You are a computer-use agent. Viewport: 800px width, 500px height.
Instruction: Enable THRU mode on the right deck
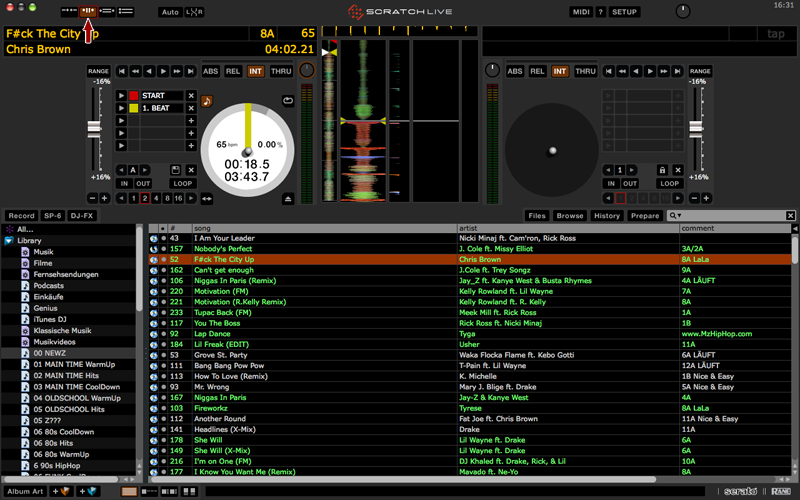tap(585, 72)
